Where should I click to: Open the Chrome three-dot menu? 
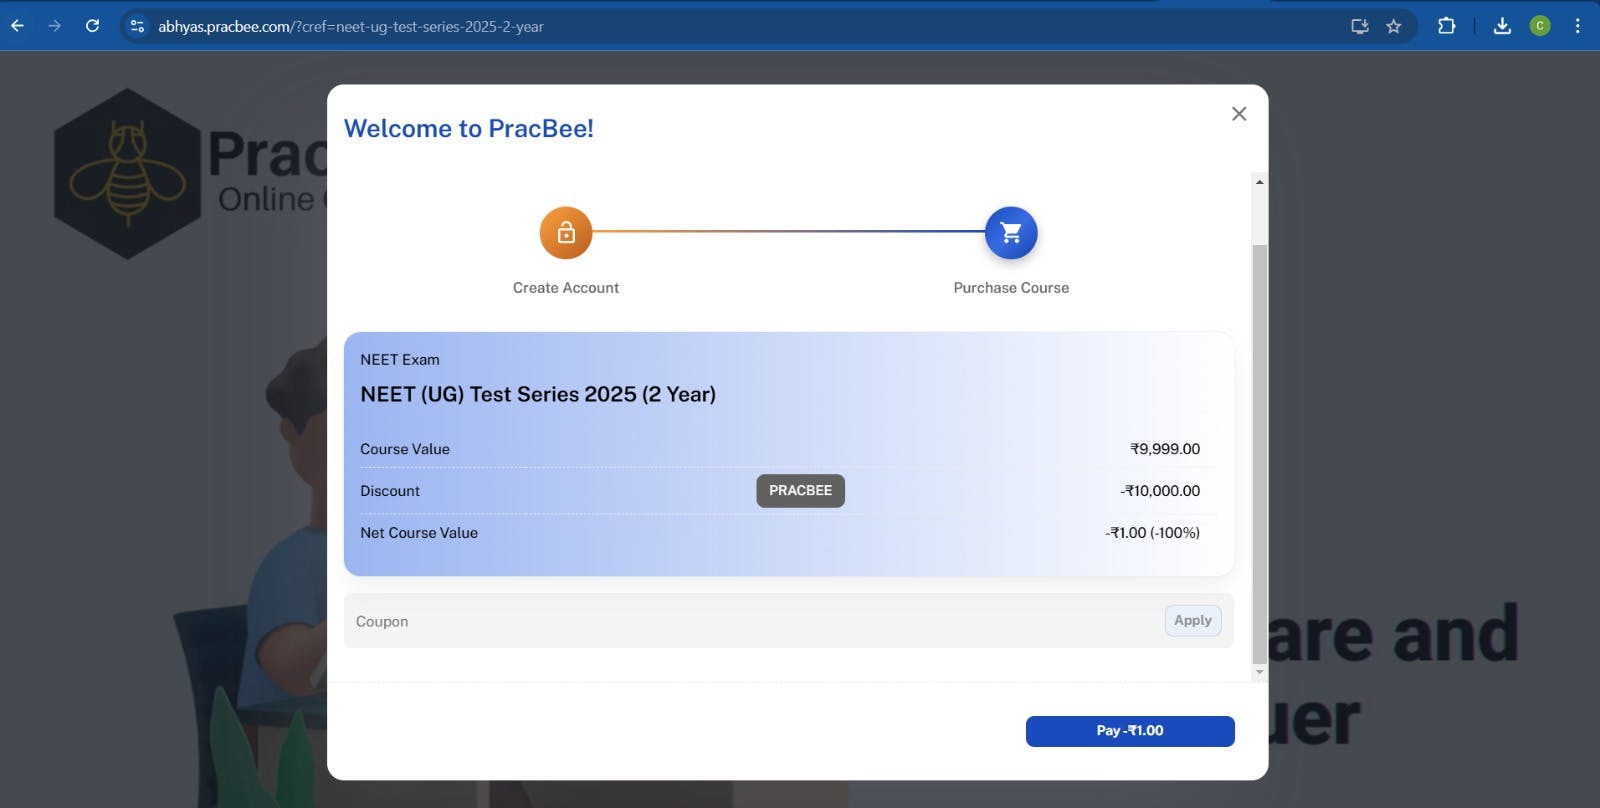click(1577, 26)
